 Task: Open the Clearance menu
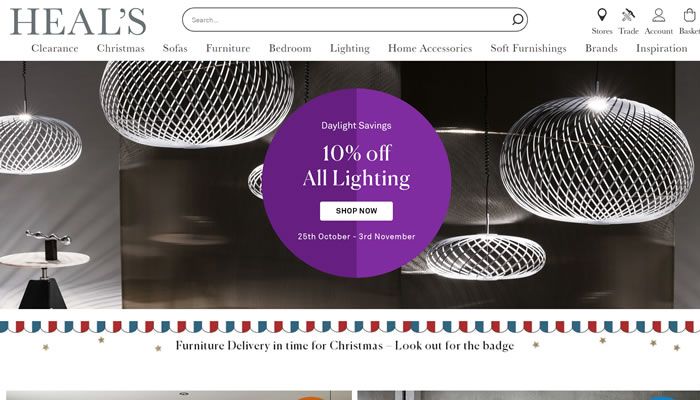(x=54, y=48)
